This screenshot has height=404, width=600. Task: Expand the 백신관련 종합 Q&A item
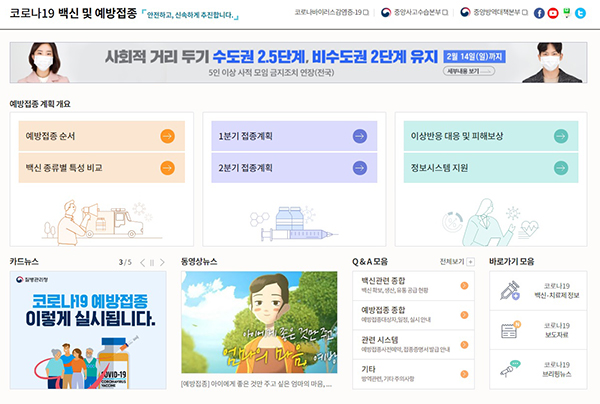[464, 287]
